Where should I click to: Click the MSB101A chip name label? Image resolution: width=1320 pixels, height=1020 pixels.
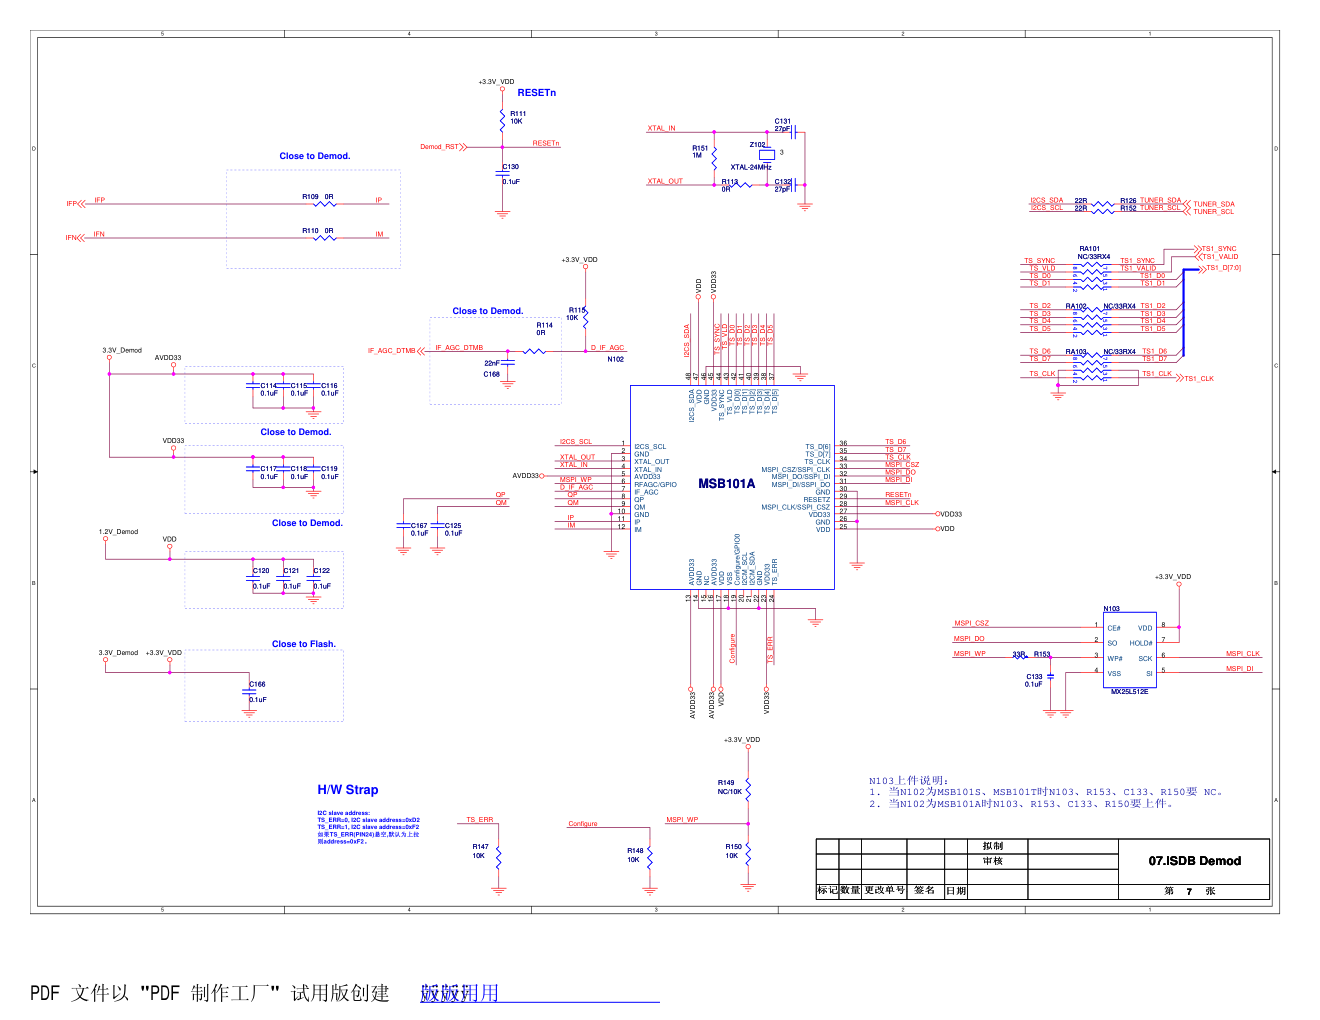(727, 484)
